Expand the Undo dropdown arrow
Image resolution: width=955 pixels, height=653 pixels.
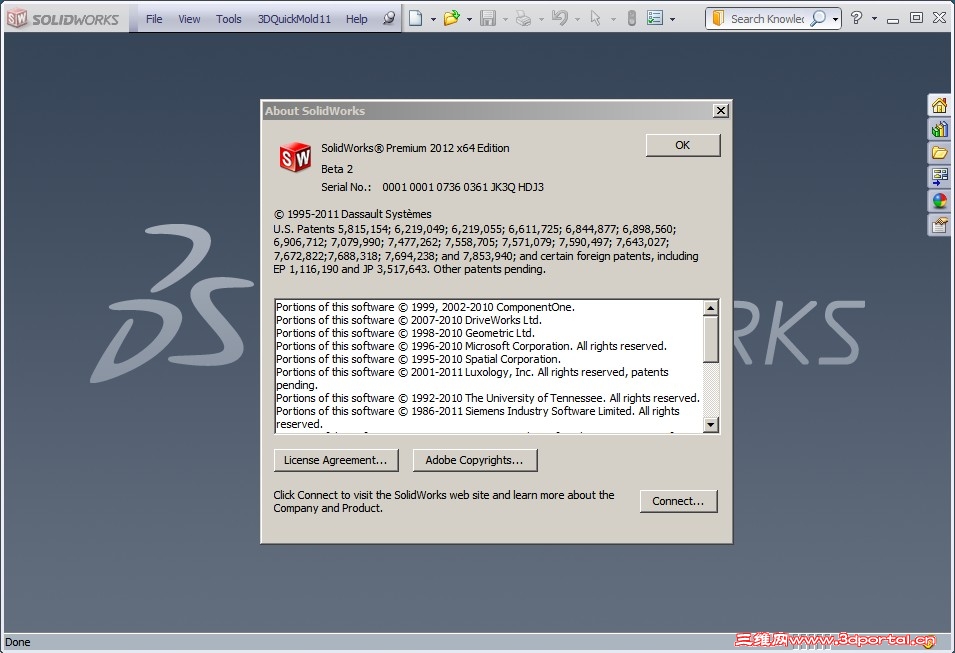pos(578,18)
